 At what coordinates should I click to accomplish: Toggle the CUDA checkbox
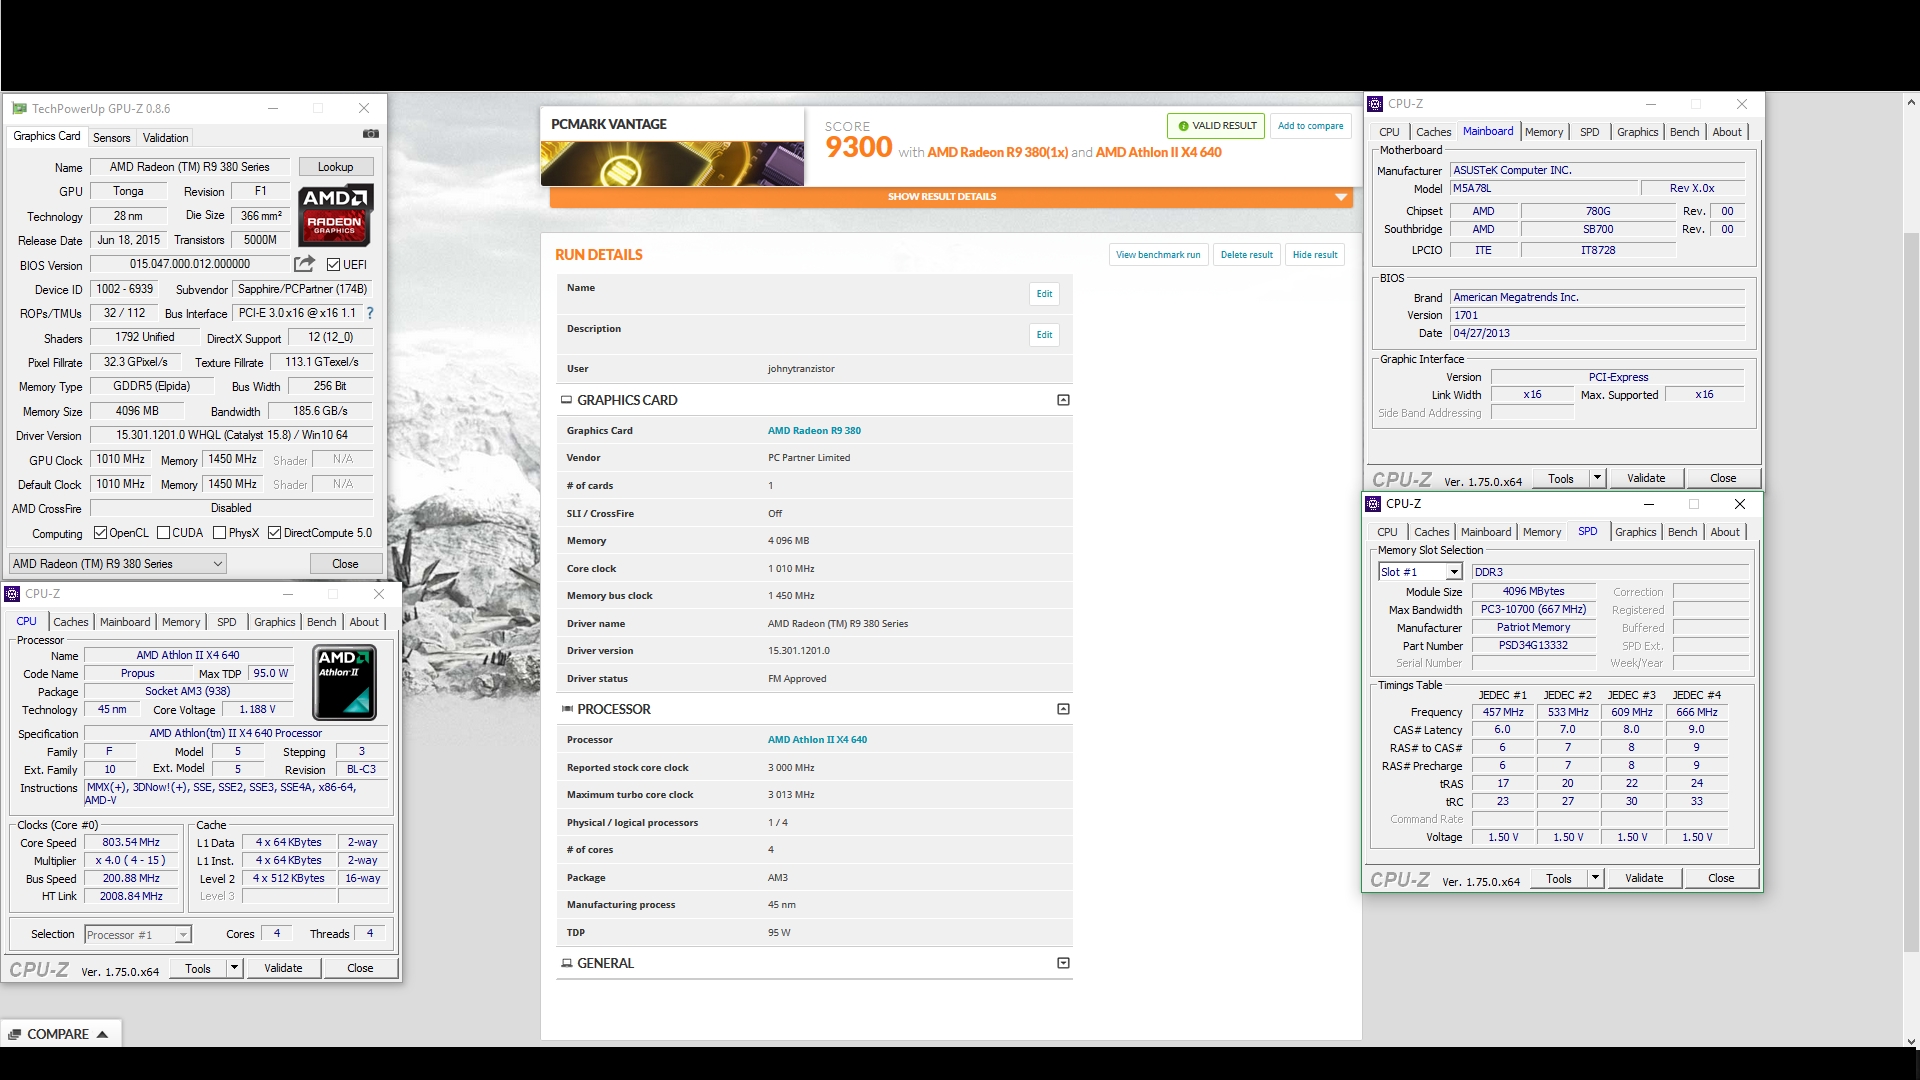(x=163, y=533)
